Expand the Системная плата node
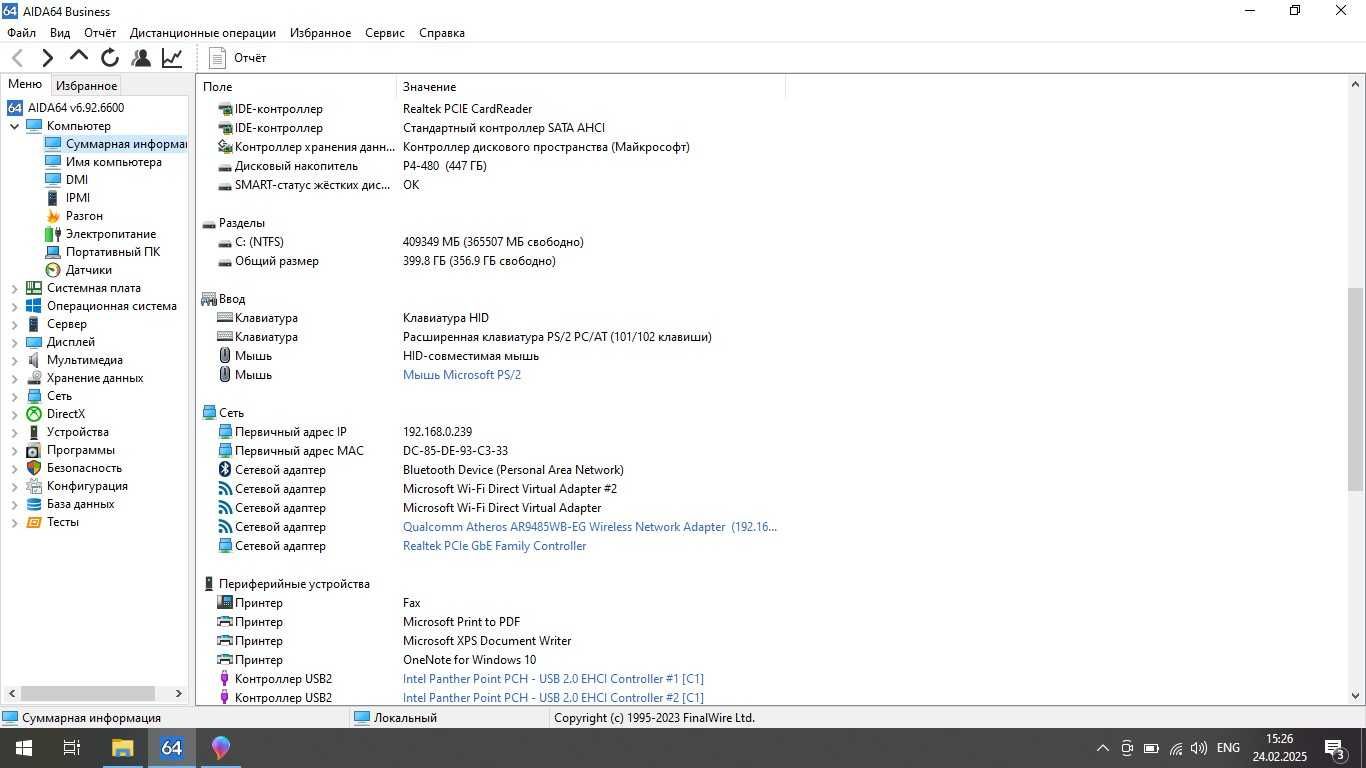This screenshot has height=768, width=1366. point(14,288)
